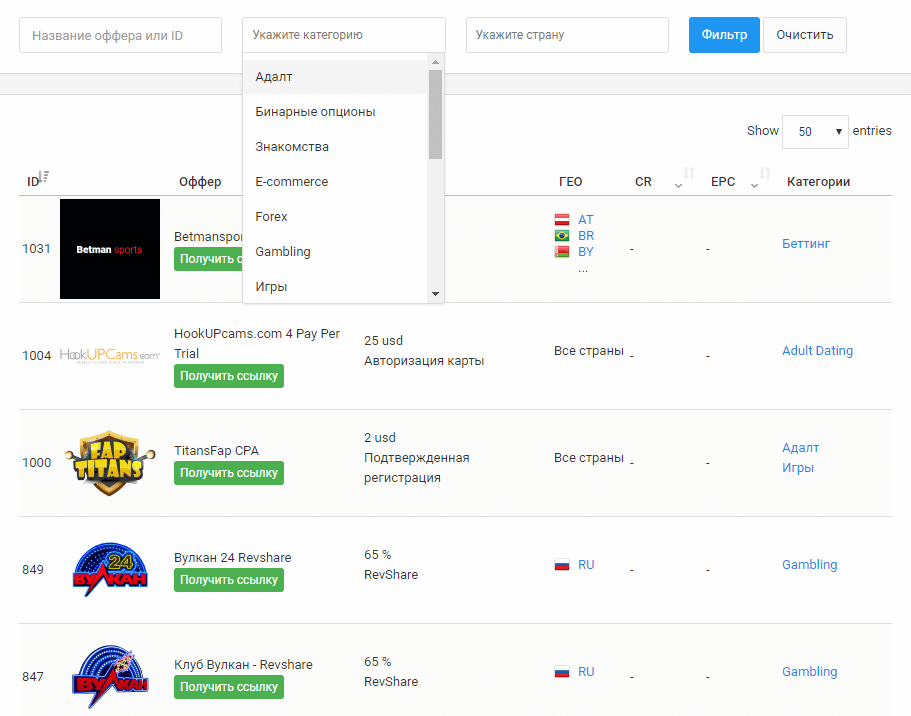Click RU link in Клуб Вулкан row
The height and width of the screenshot is (716, 911).
(586, 672)
